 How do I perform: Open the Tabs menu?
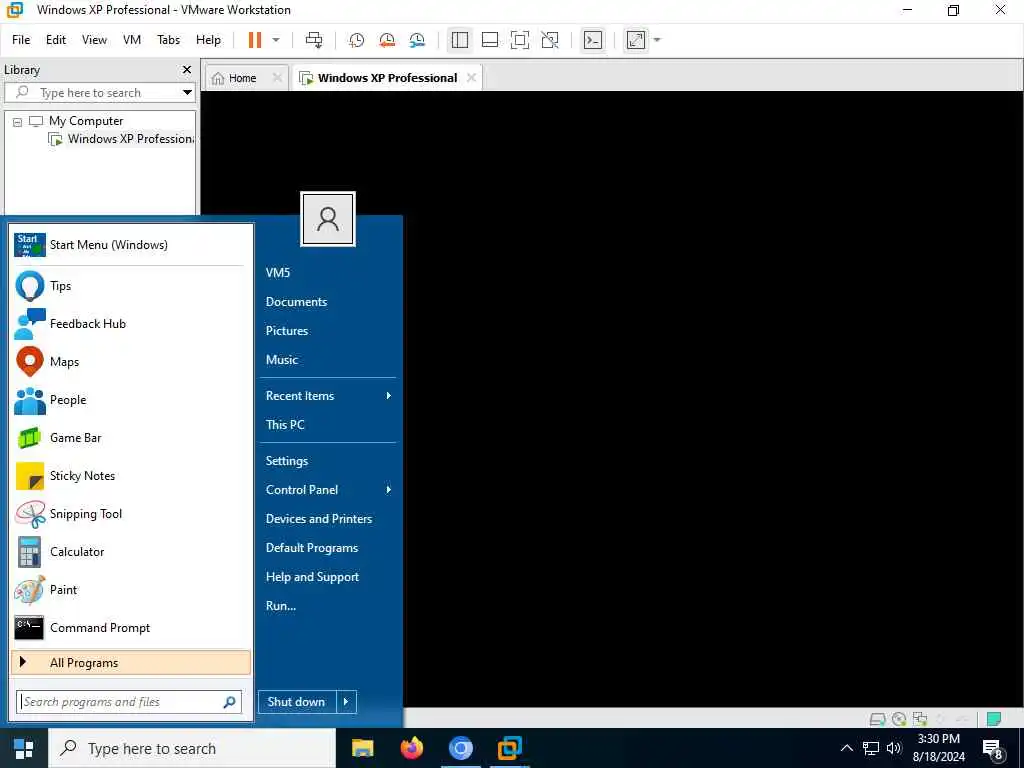click(x=168, y=40)
